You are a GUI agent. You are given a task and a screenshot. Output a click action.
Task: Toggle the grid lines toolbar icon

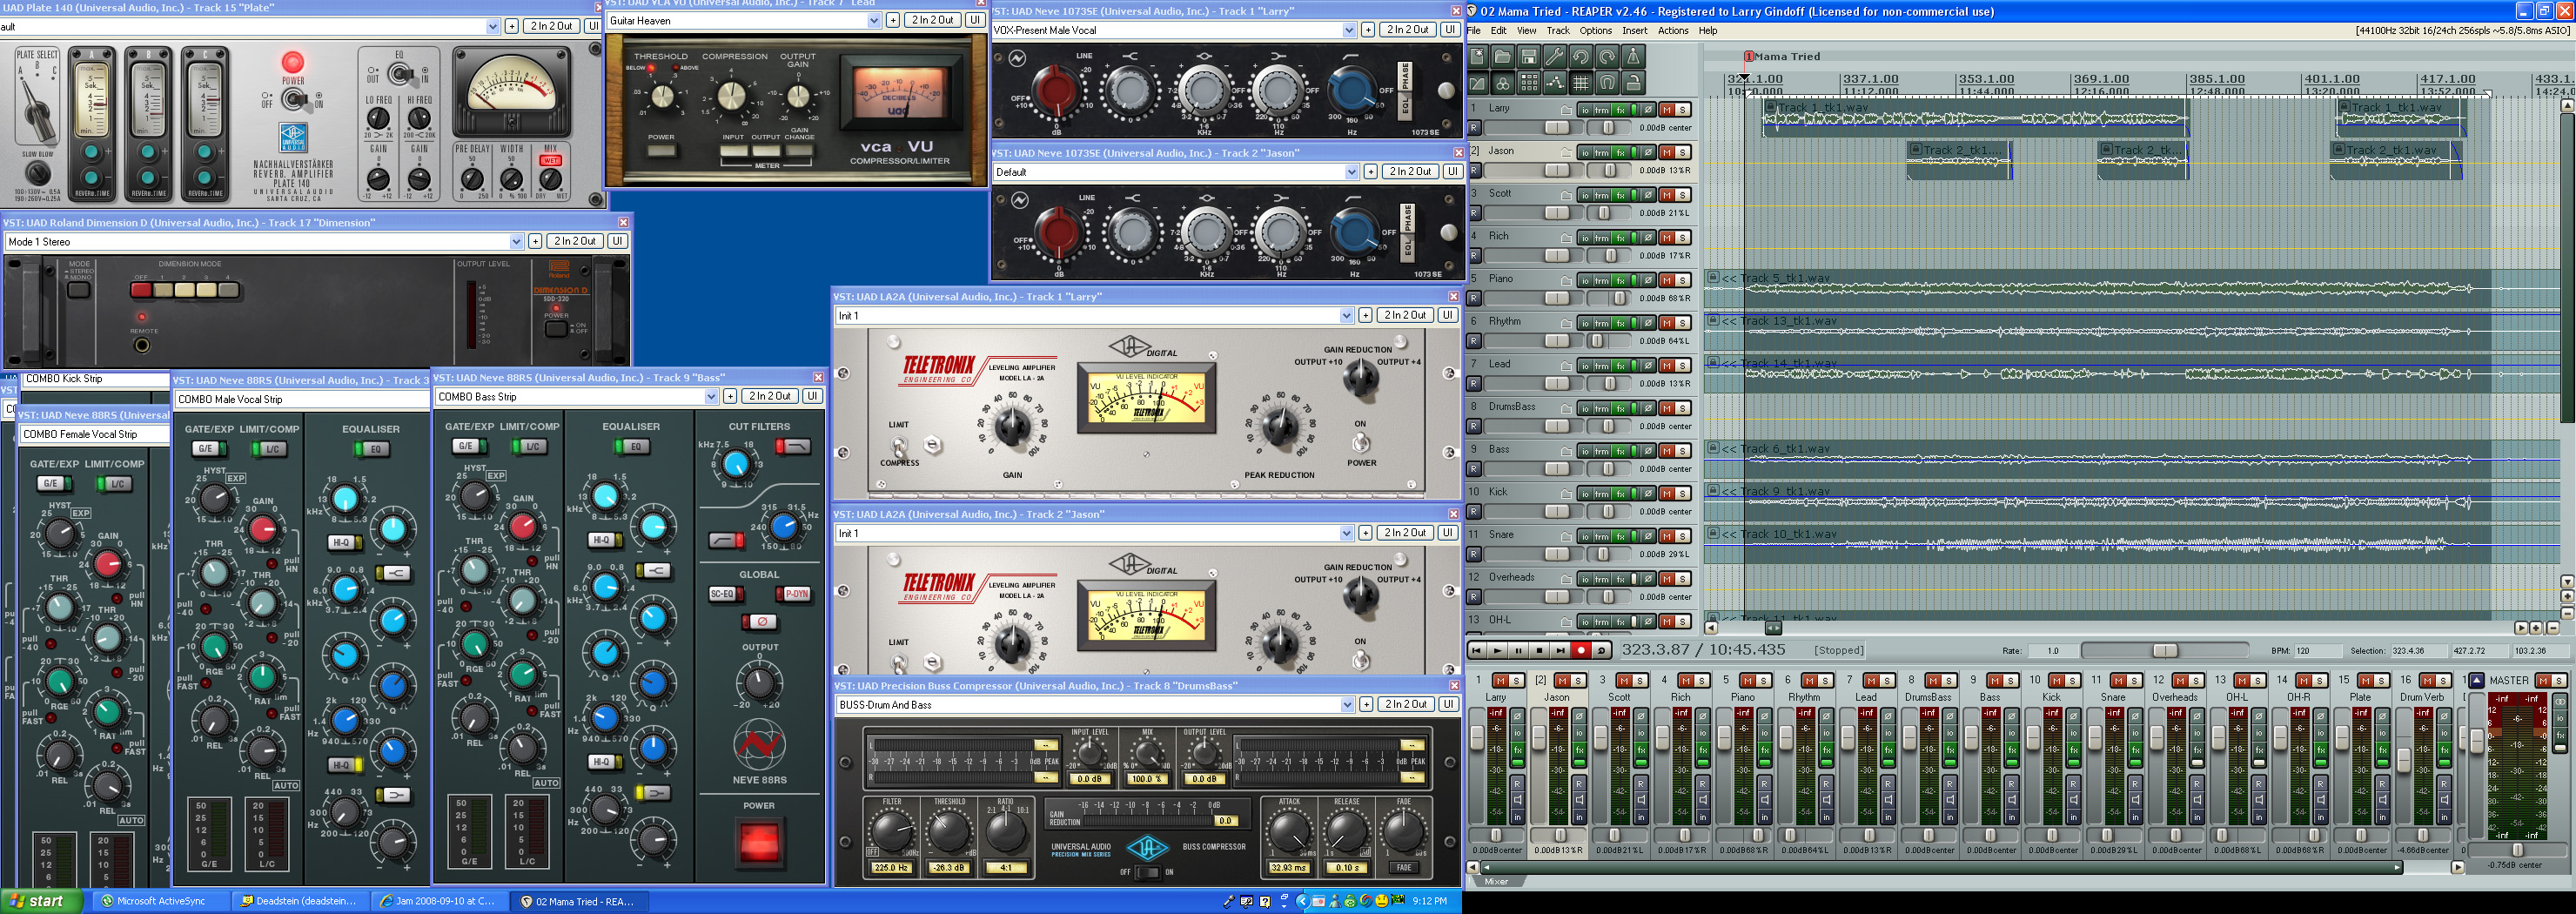(x=1581, y=83)
